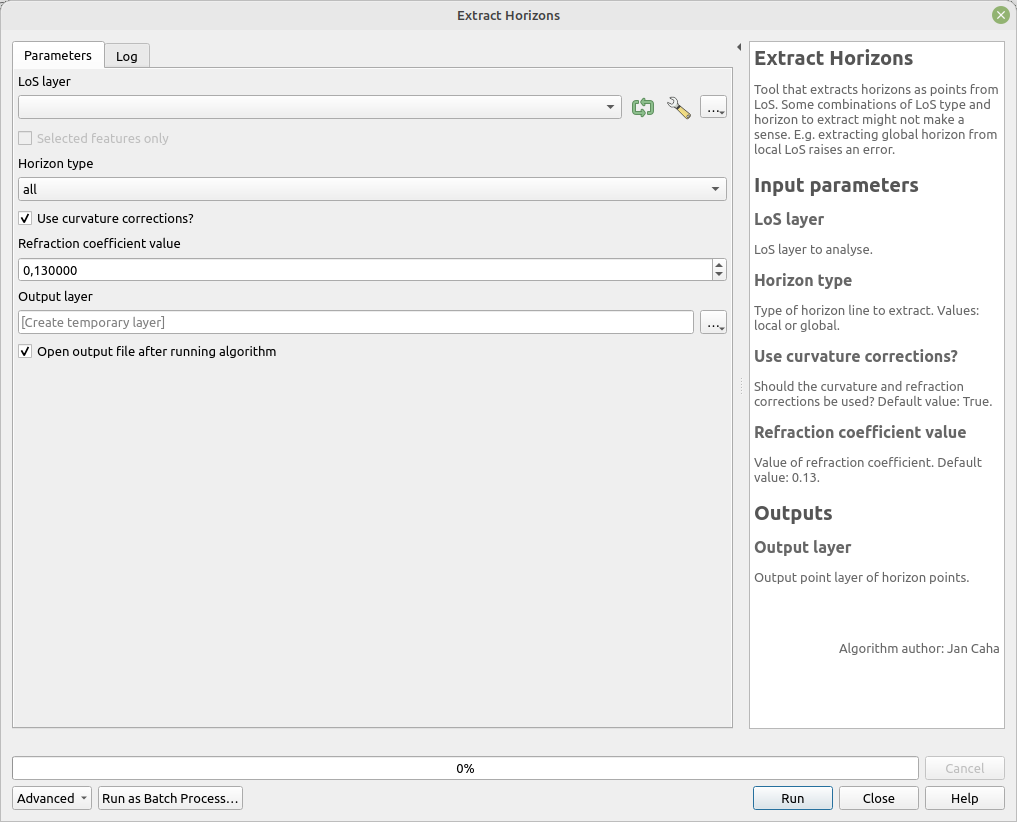Open the Horizon type dropdown
This screenshot has height=822, width=1017.
click(372, 189)
